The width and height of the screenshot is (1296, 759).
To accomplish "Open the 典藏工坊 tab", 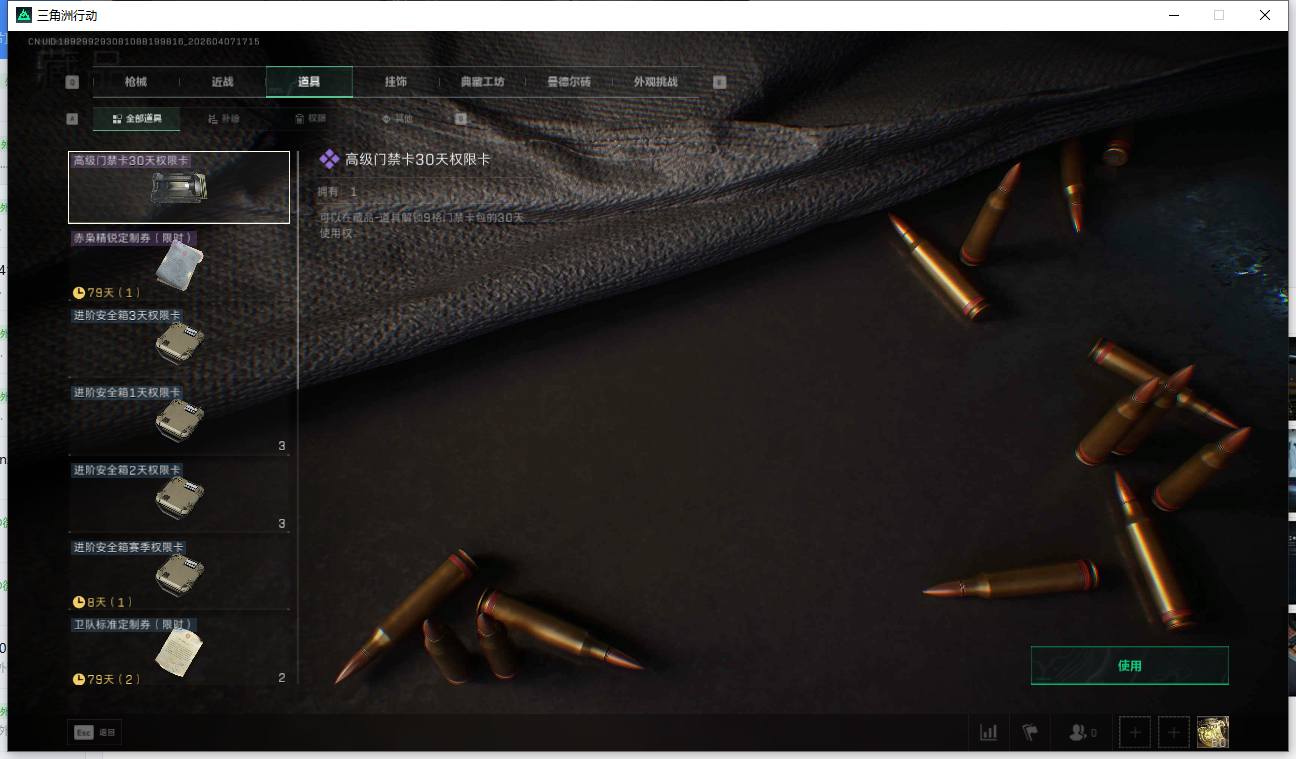I will 482,82.
